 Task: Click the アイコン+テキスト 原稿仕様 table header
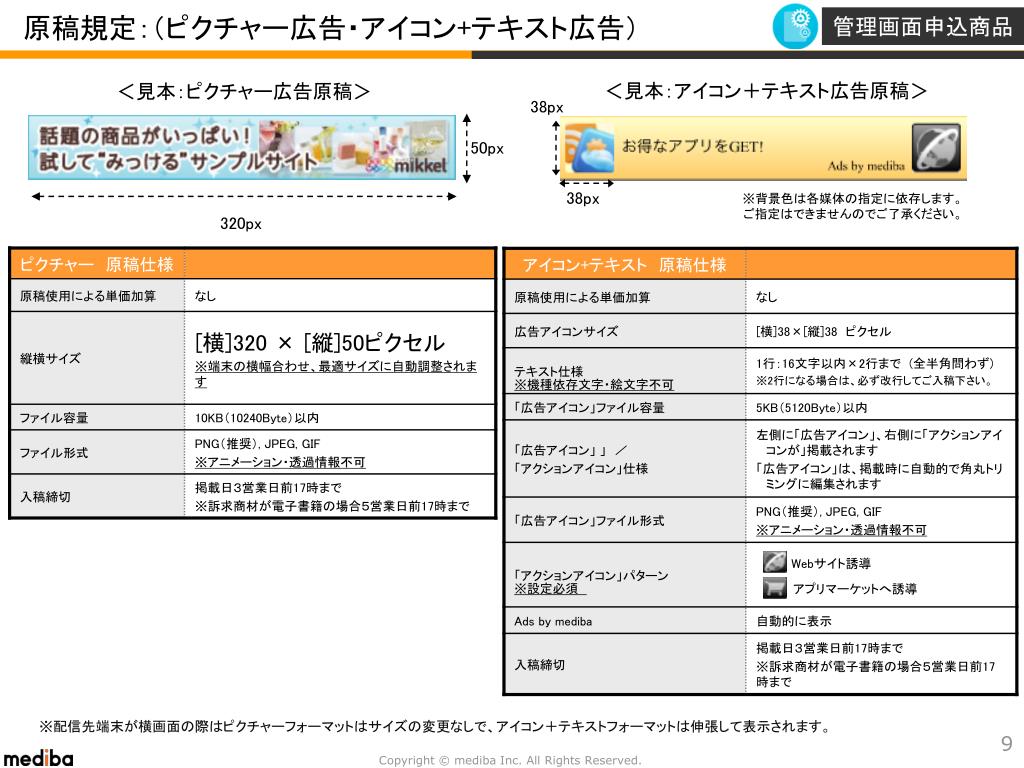pyautogui.click(x=624, y=265)
